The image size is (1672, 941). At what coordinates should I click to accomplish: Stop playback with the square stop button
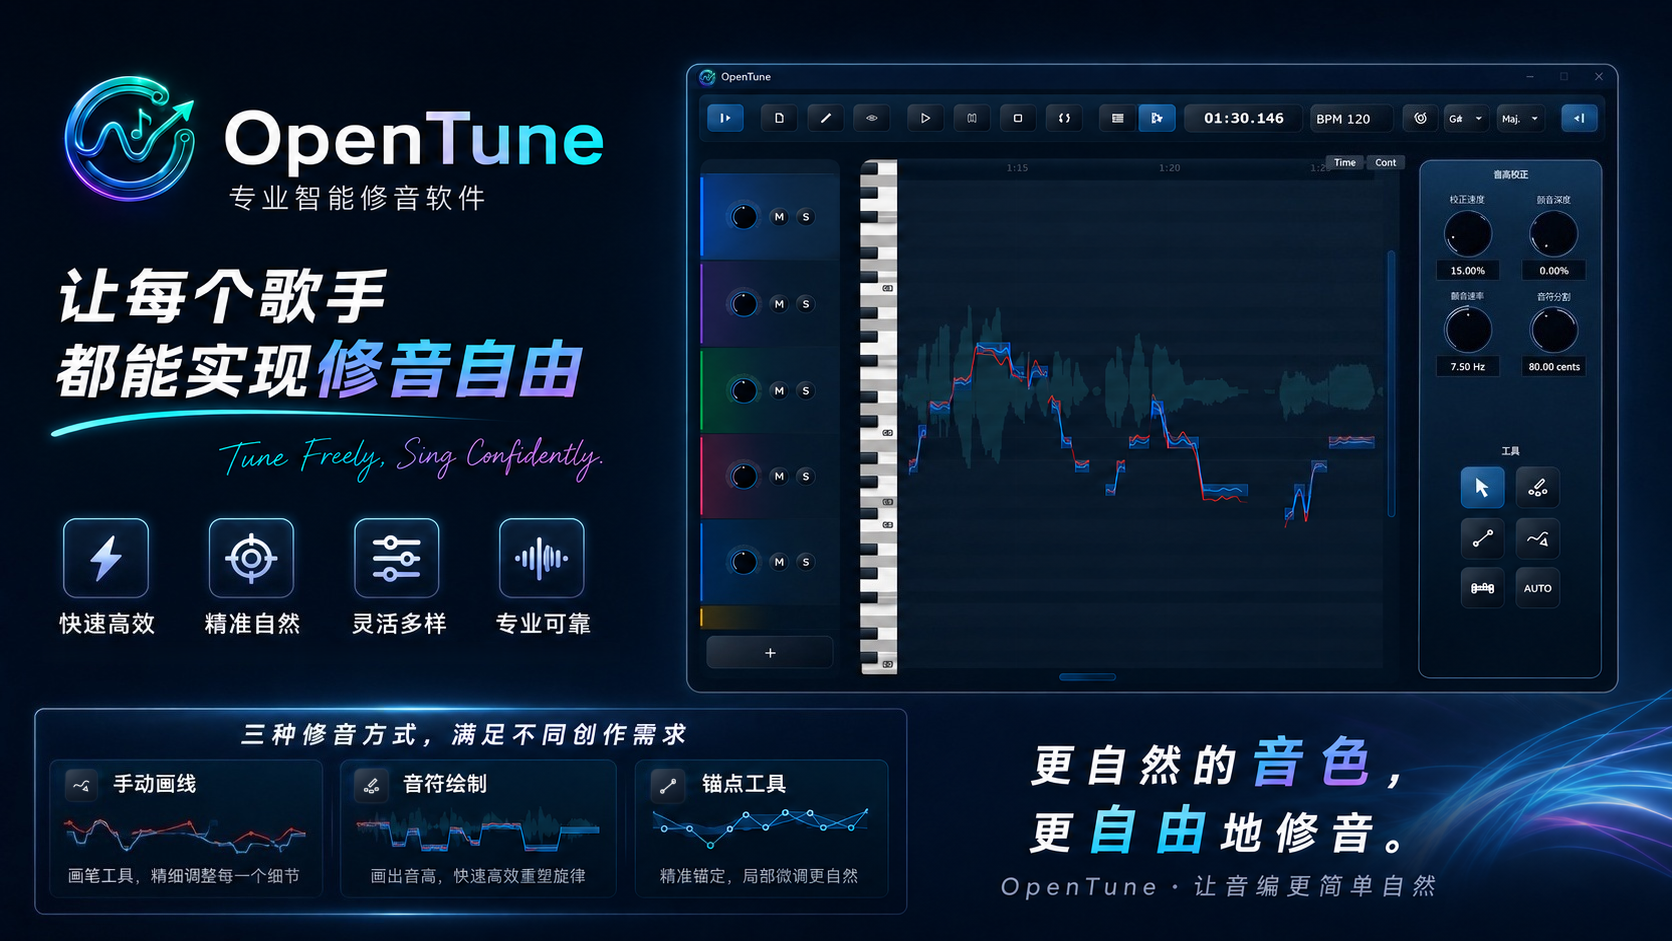1018,118
